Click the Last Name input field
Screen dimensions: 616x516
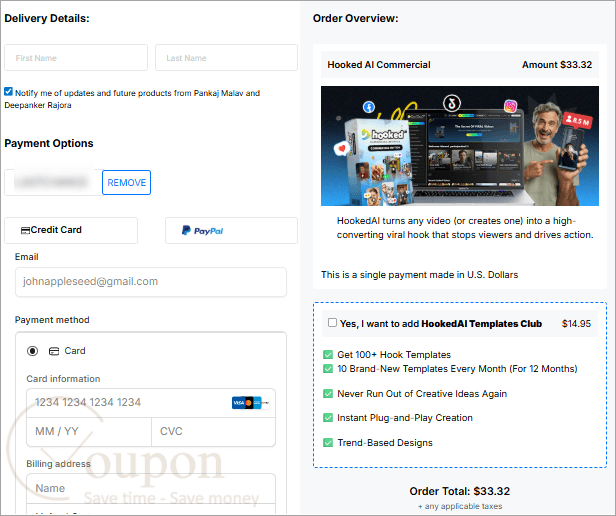point(226,58)
